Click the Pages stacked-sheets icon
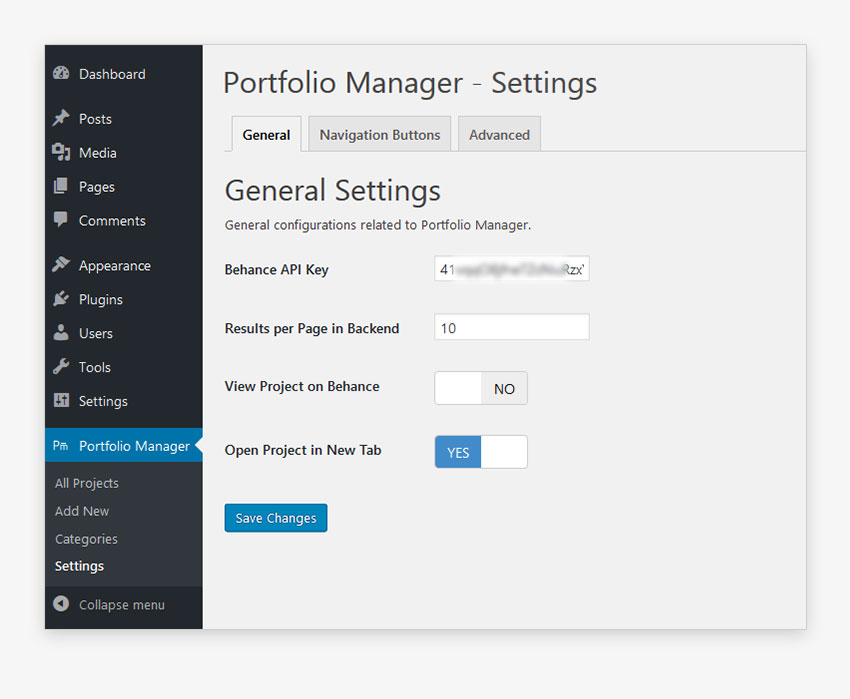This screenshot has height=699, width=850. (x=61, y=186)
